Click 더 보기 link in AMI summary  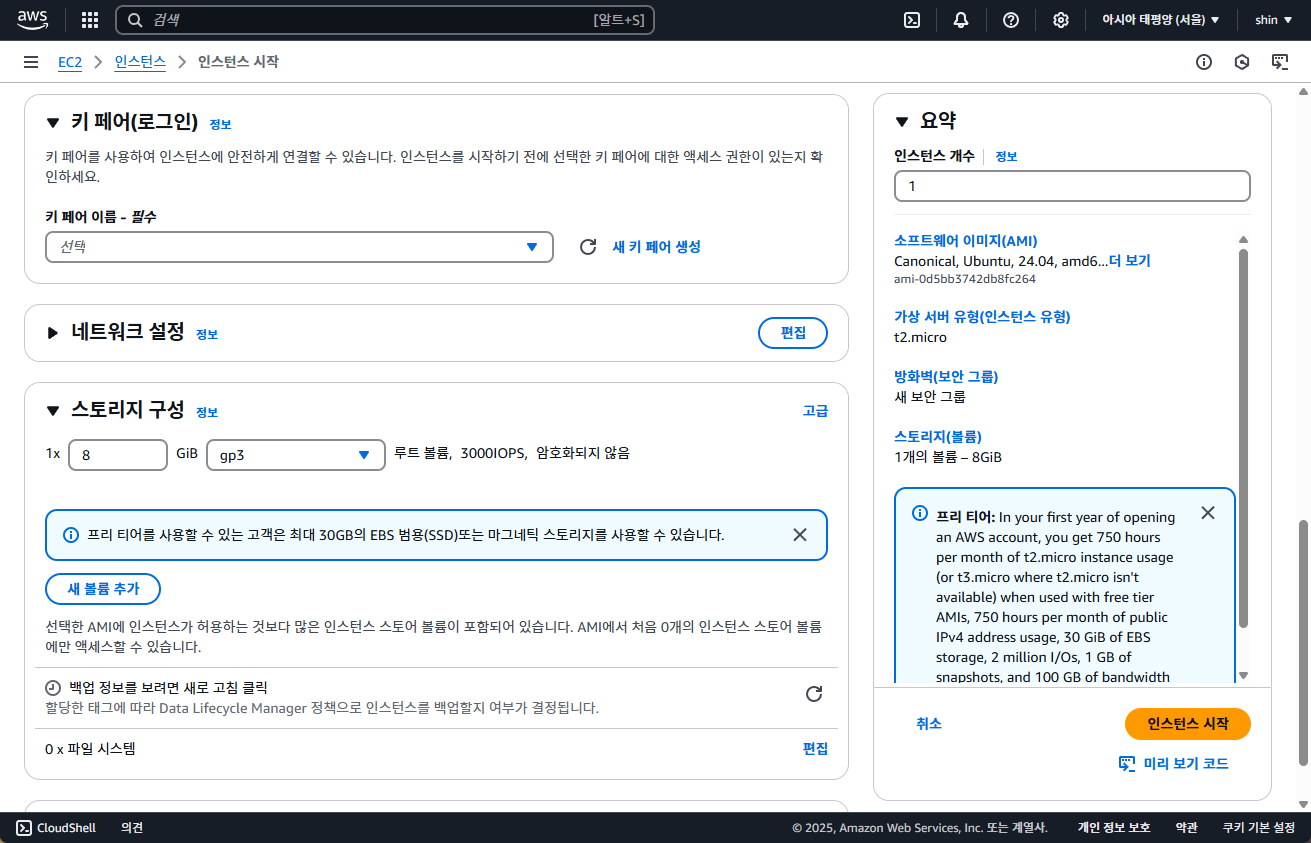(x=1130, y=261)
